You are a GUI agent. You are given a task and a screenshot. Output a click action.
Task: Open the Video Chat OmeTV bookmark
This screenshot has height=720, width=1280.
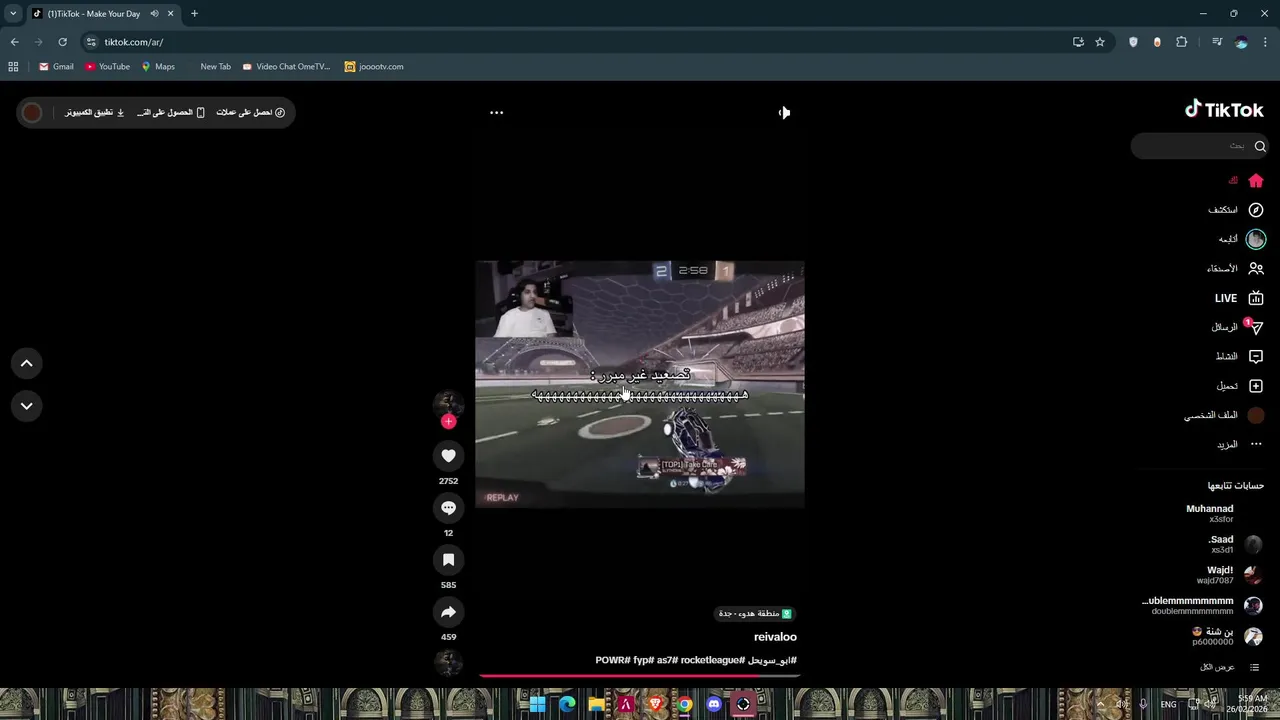[286, 67]
